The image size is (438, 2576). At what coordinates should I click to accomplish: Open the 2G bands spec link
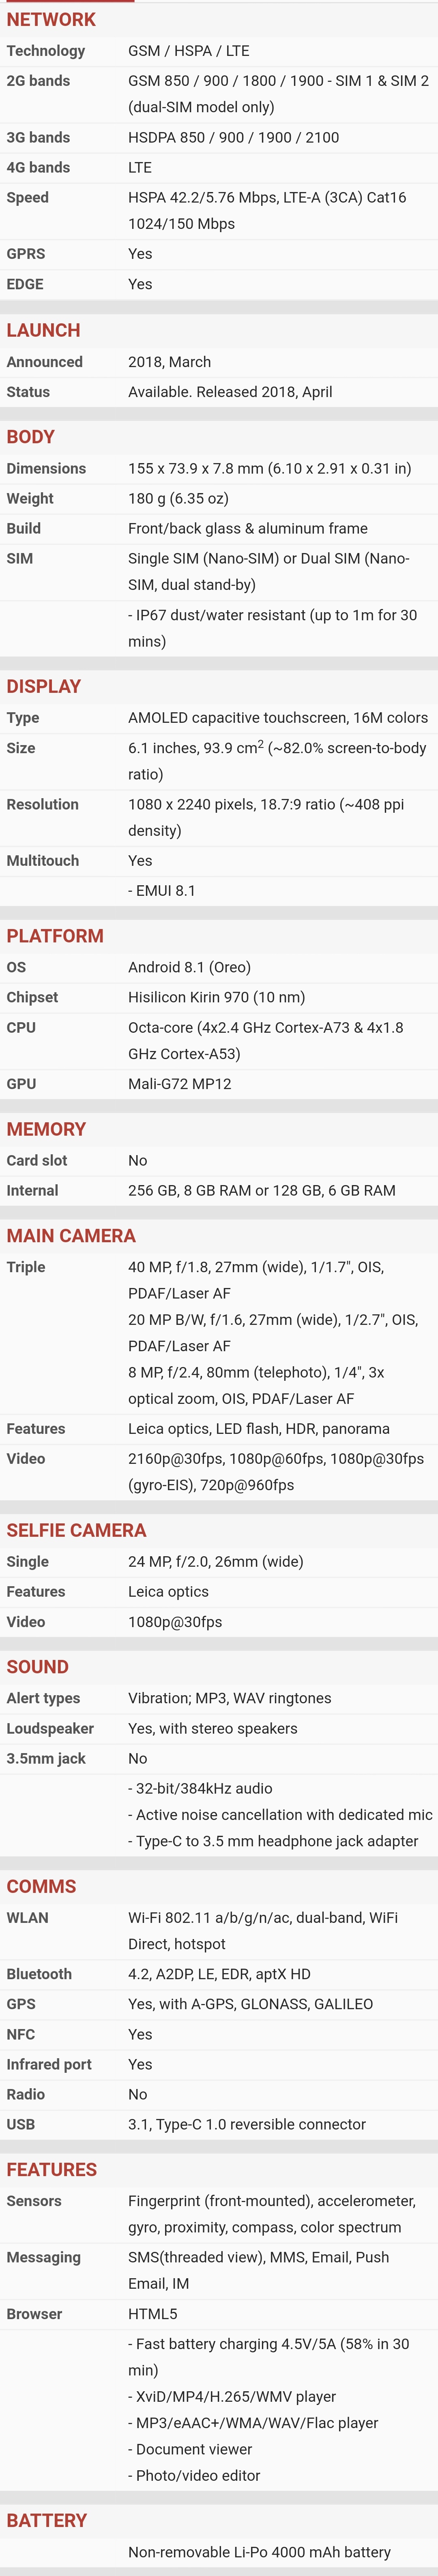[38, 81]
